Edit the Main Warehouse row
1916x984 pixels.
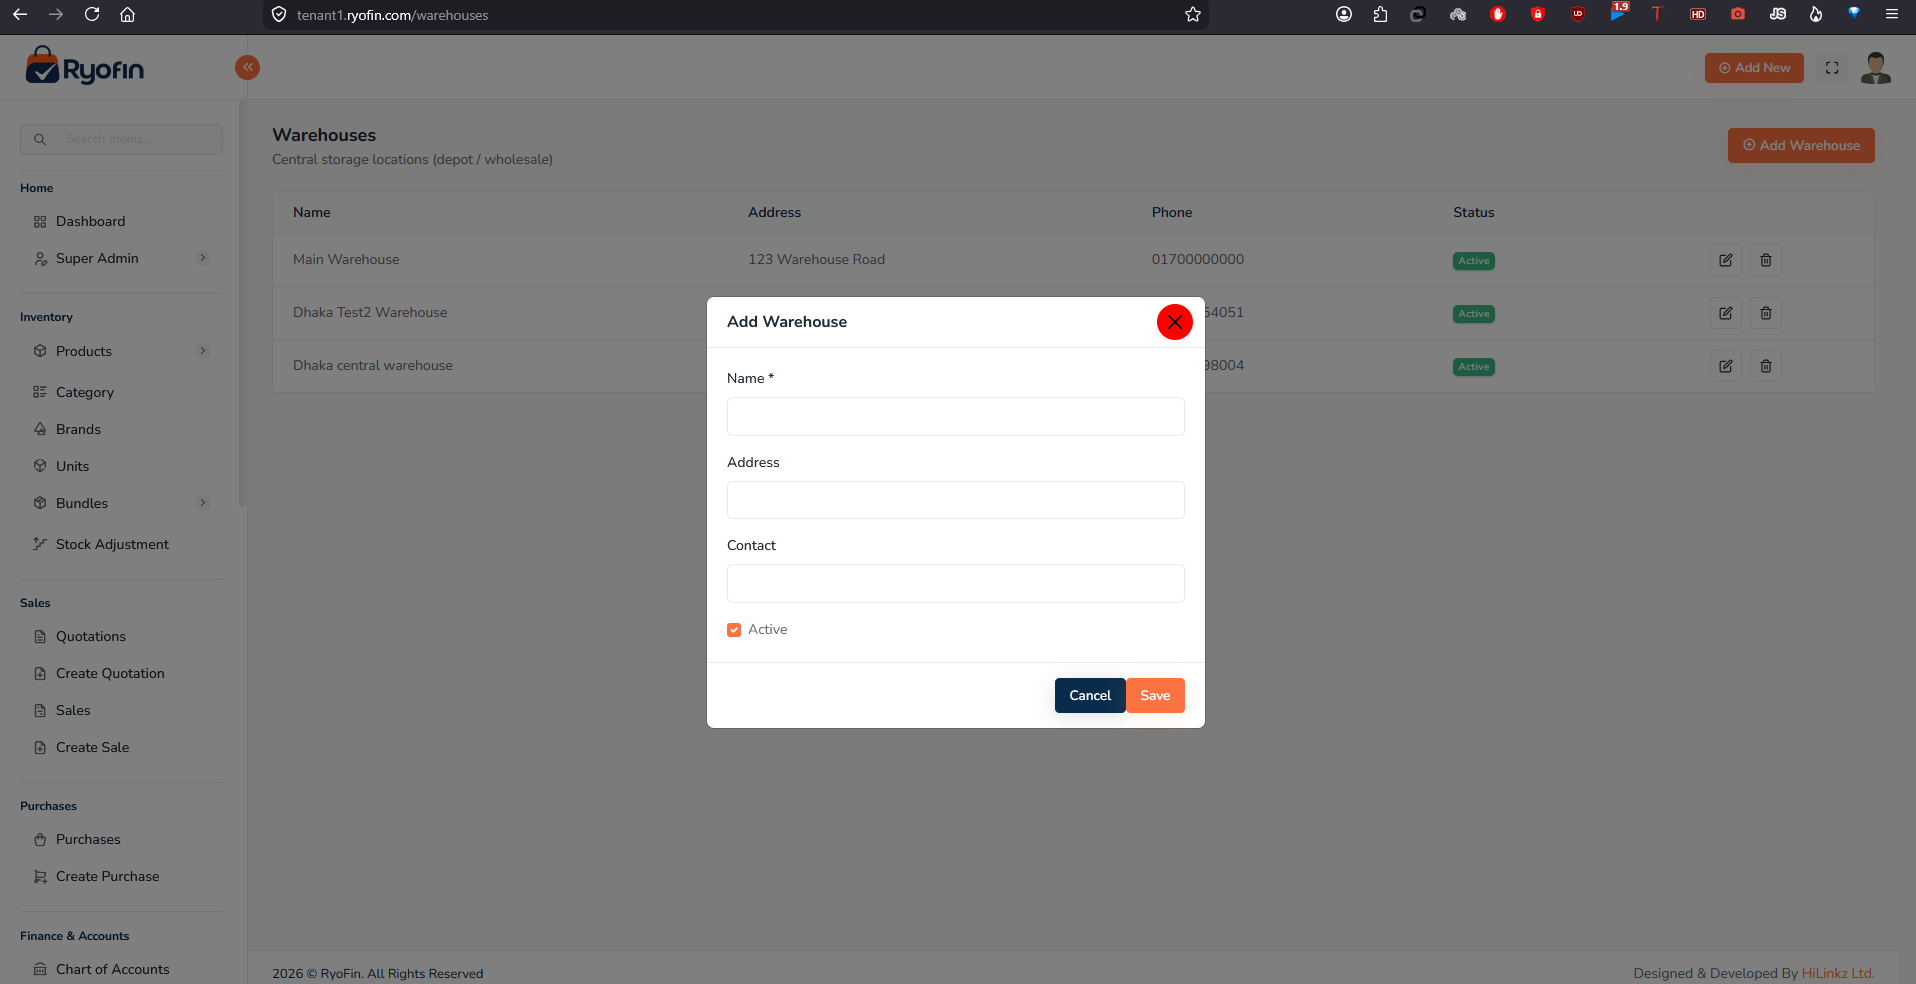(x=1726, y=260)
